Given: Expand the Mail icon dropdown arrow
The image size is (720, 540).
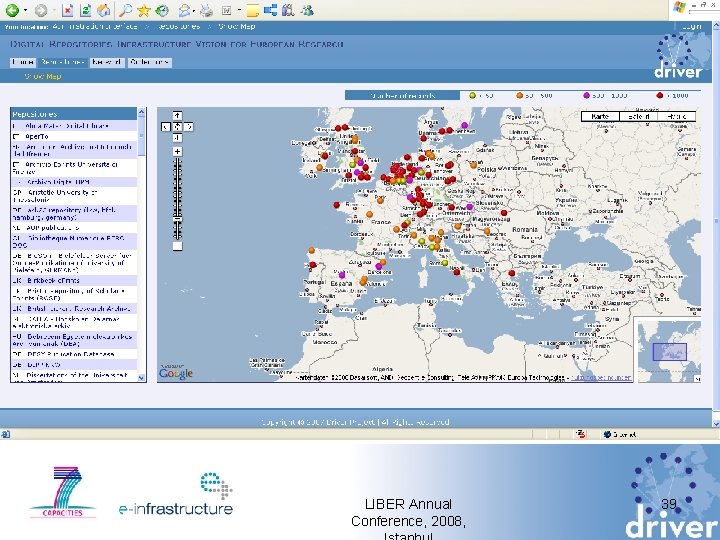Looking at the screenshot, I should tap(194, 10).
